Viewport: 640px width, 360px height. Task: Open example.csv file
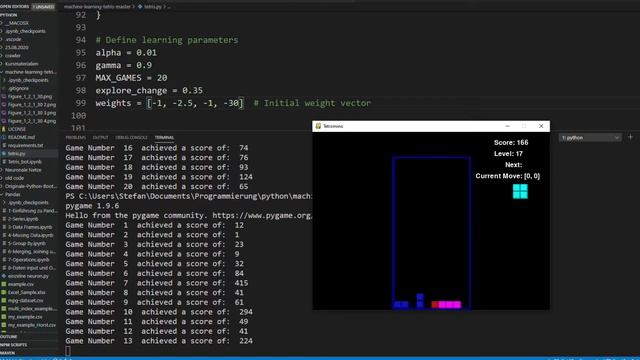point(20,284)
